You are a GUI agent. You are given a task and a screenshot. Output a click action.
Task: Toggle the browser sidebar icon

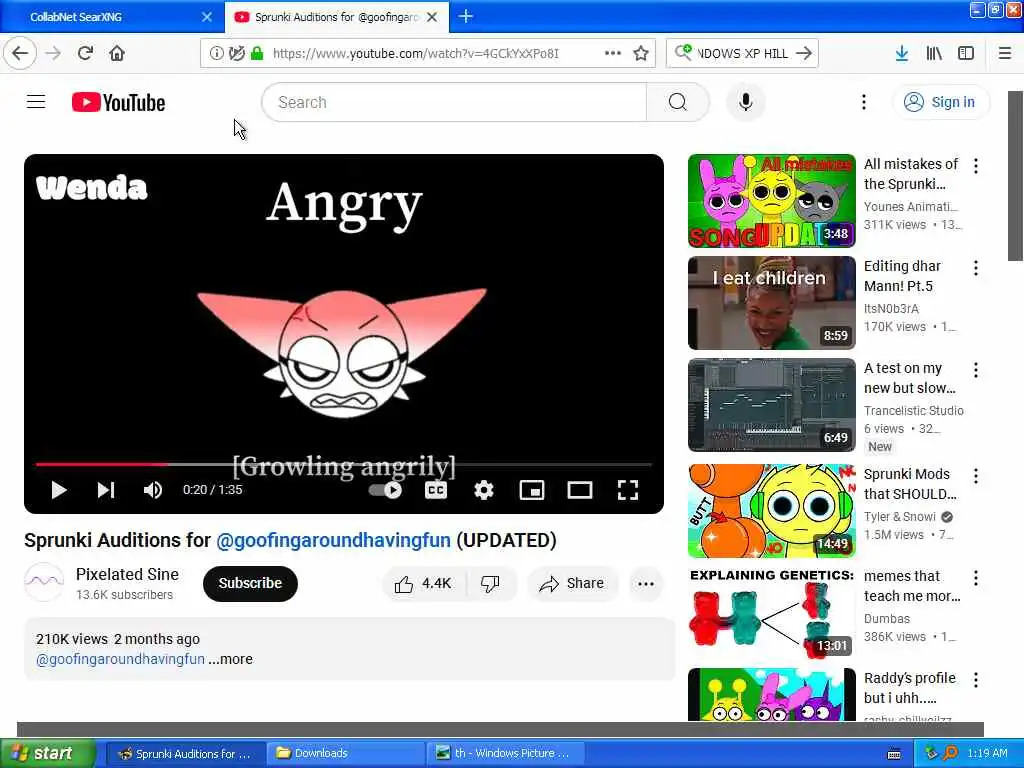(966, 54)
